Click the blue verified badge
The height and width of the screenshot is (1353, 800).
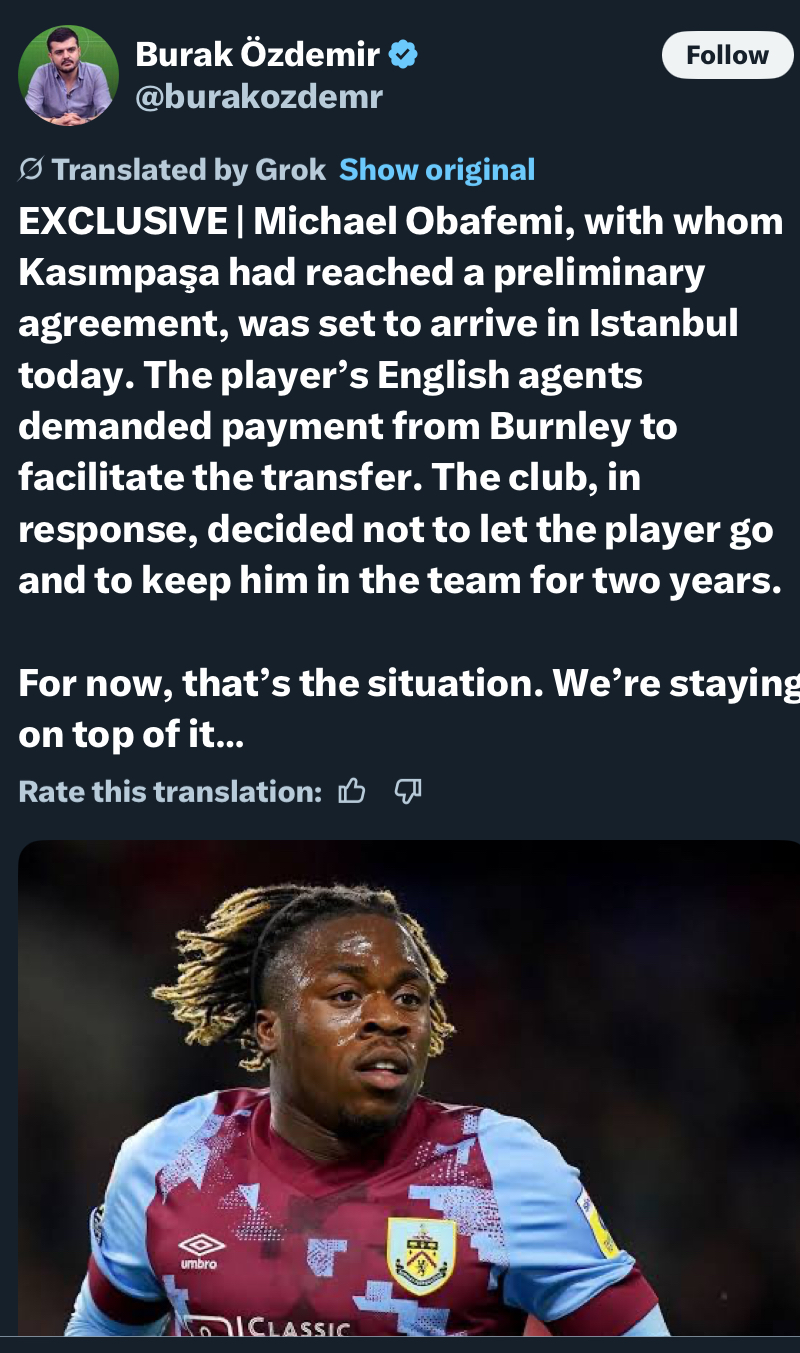pyautogui.click(x=402, y=55)
